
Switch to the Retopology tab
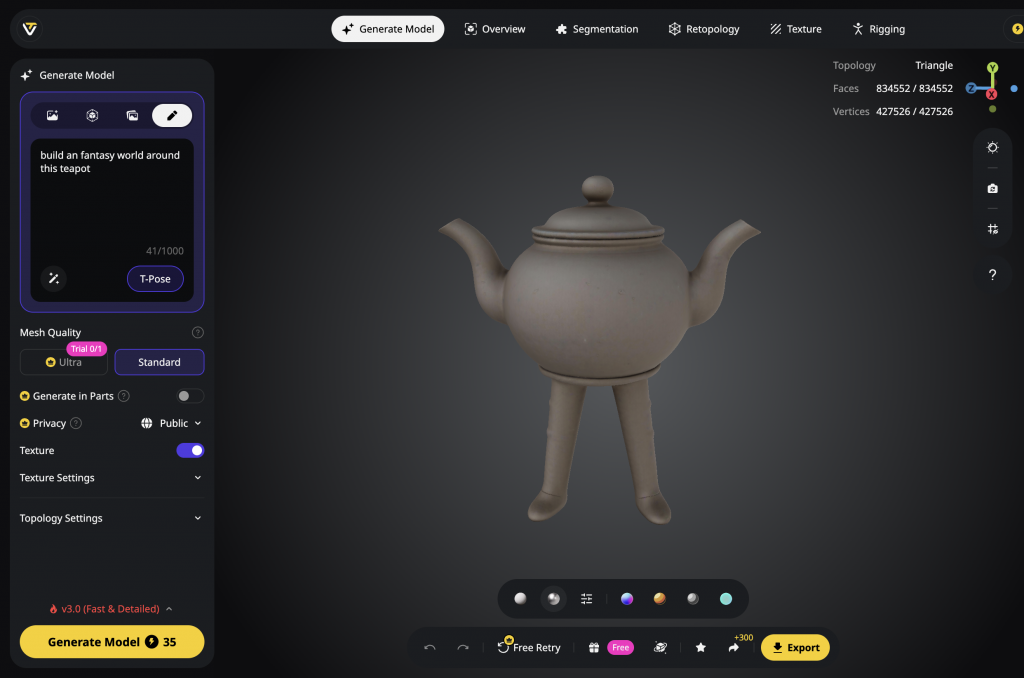(x=704, y=29)
